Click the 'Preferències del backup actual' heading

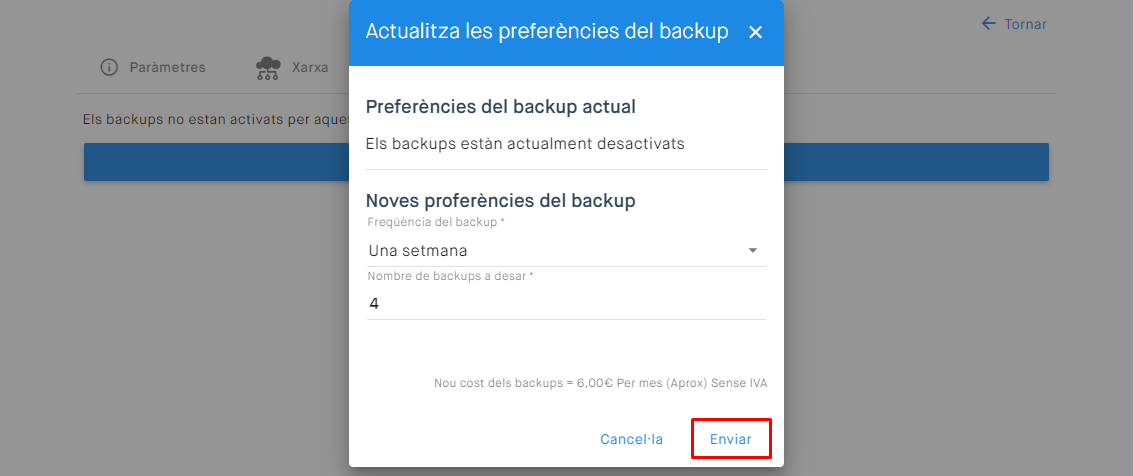point(501,106)
